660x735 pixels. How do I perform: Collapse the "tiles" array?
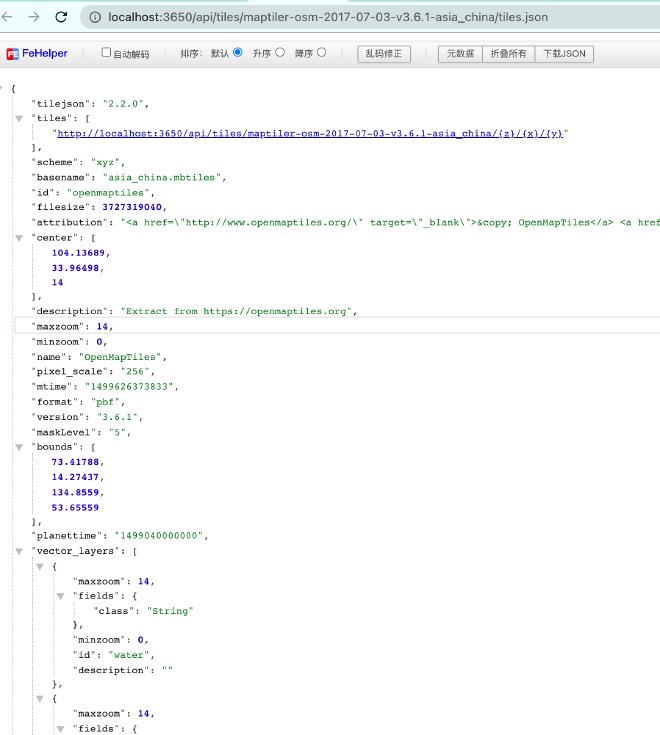coord(19,119)
